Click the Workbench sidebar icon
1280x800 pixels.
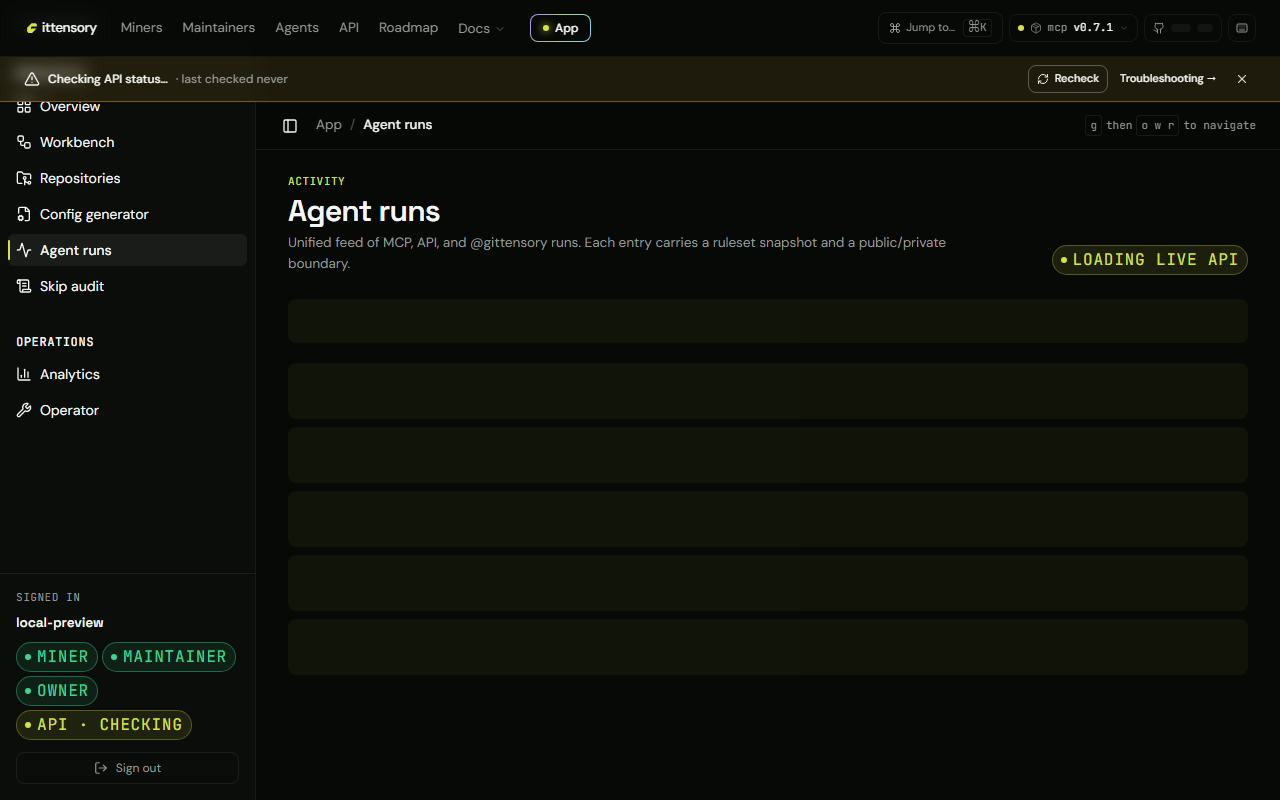click(x=24, y=142)
